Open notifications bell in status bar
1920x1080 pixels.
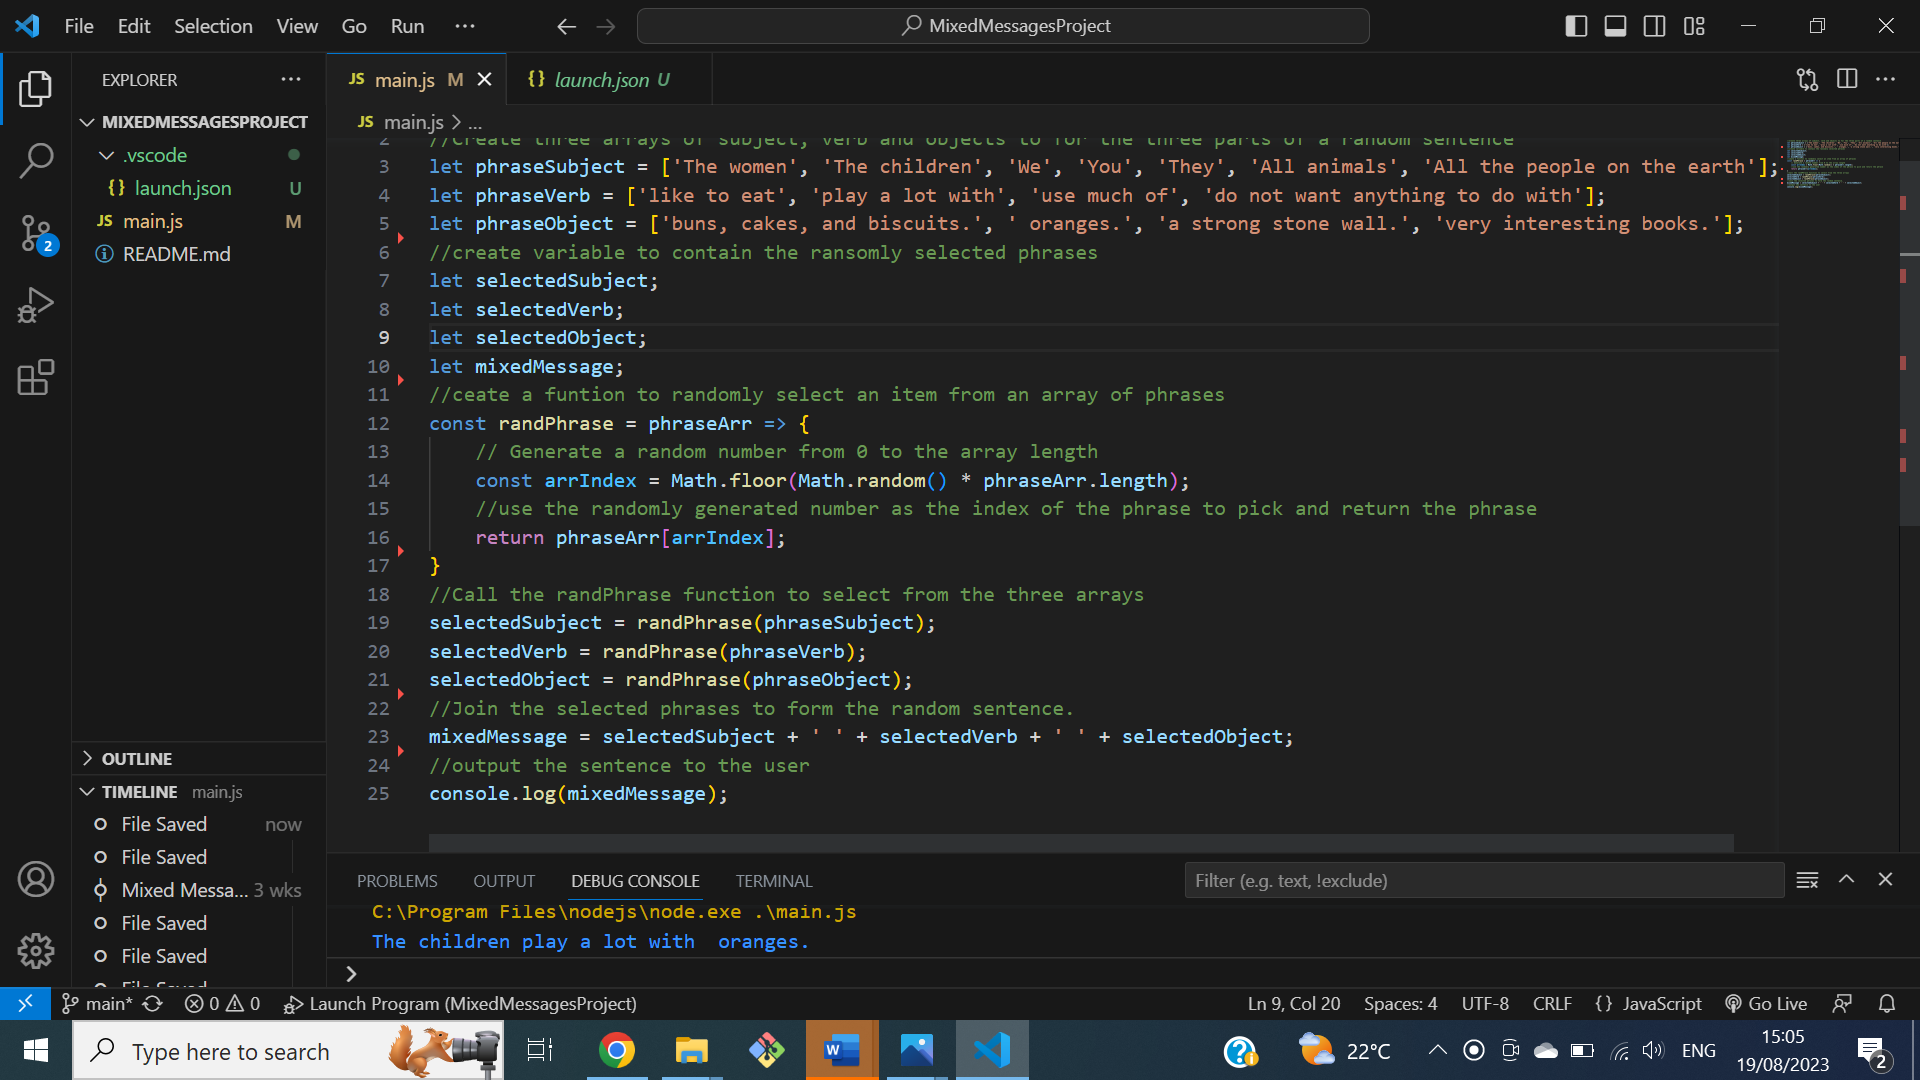pyautogui.click(x=1887, y=1003)
